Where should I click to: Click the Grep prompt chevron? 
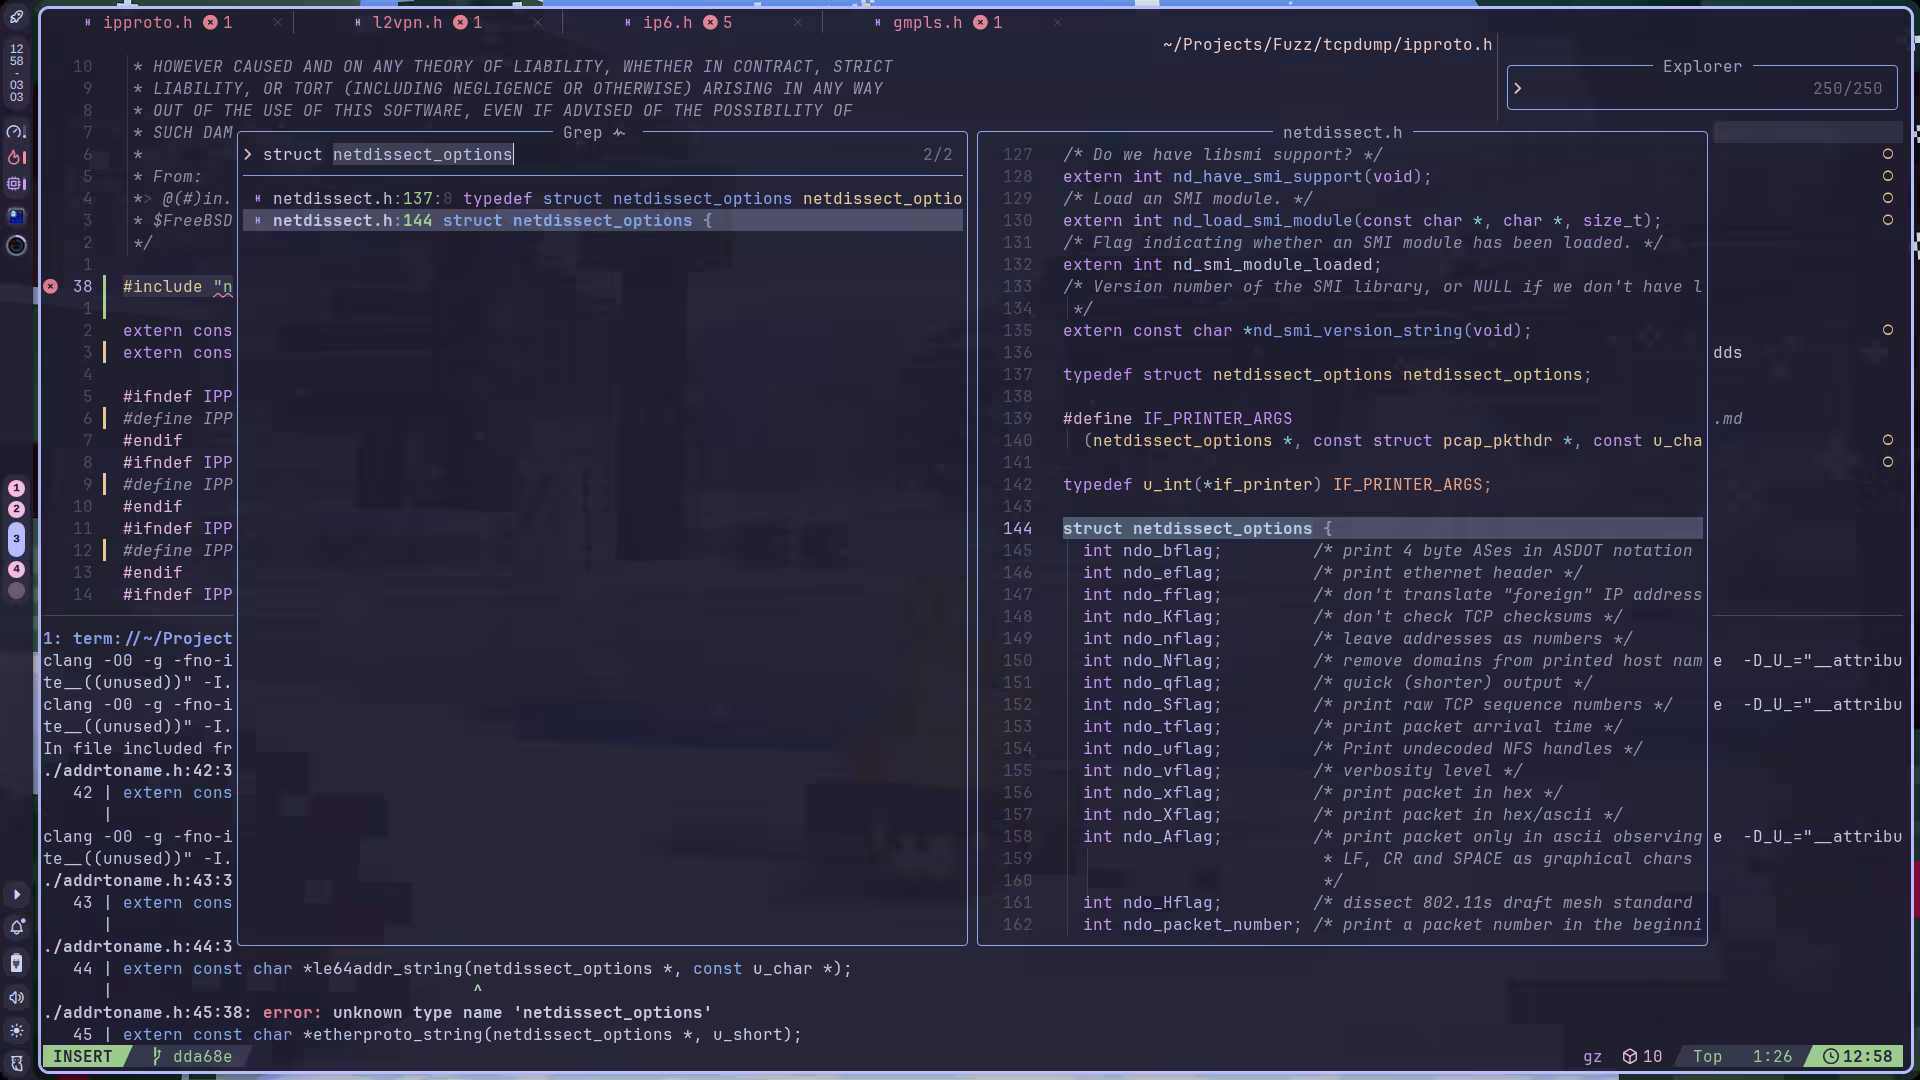pyautogui.click(x=248, y=155)
